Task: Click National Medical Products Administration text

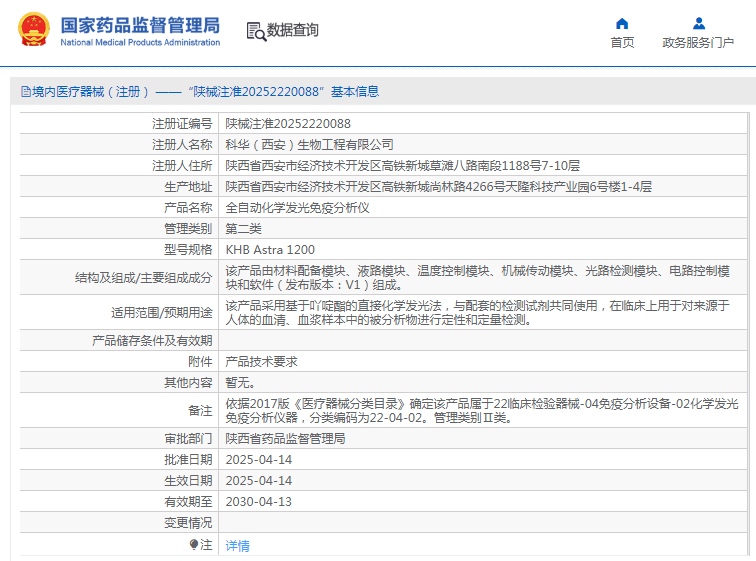Action: point(140,42)
